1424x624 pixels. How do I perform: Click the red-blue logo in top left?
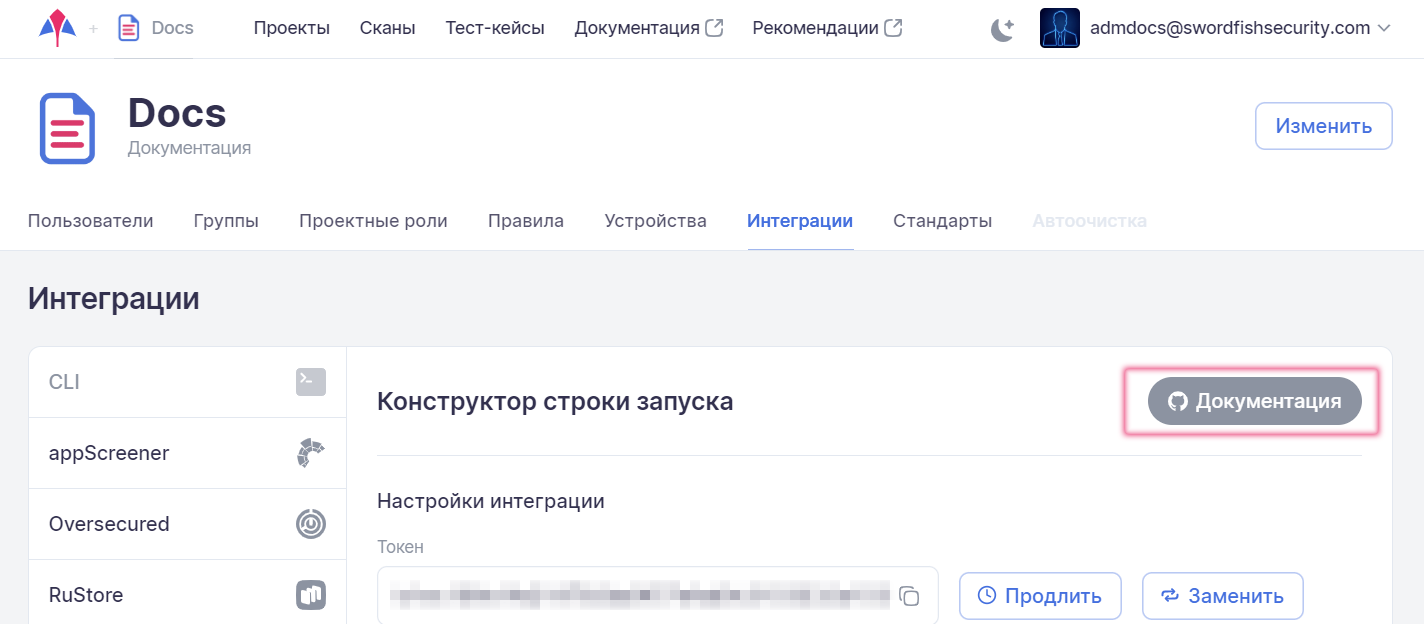pyautogui.click(x=57, y=28)
